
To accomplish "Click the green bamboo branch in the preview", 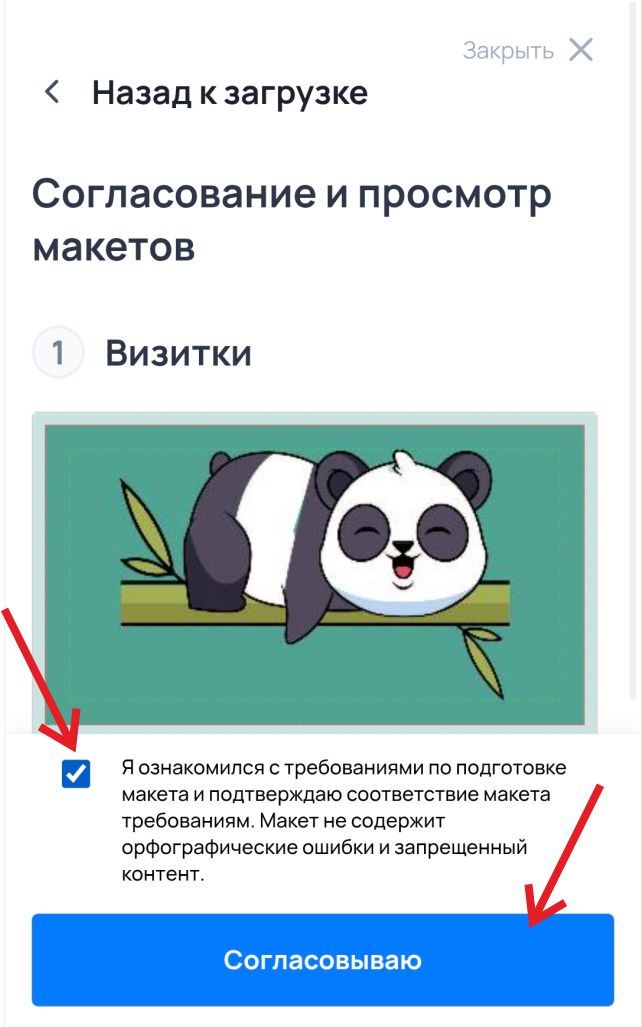I will click(314, 603).
